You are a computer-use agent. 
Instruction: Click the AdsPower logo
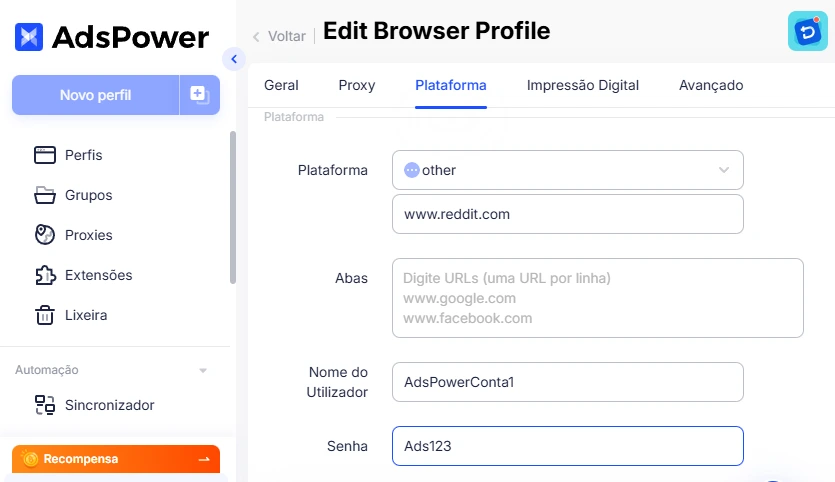pos(112,38)
